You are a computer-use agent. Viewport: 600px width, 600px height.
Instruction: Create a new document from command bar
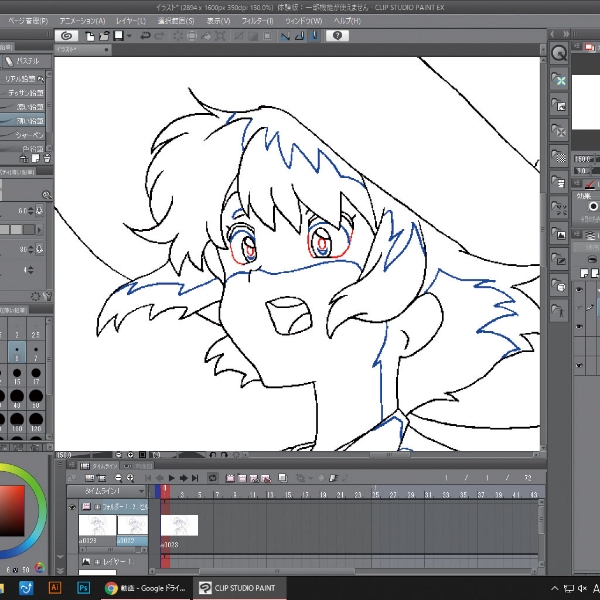(90, 36)
